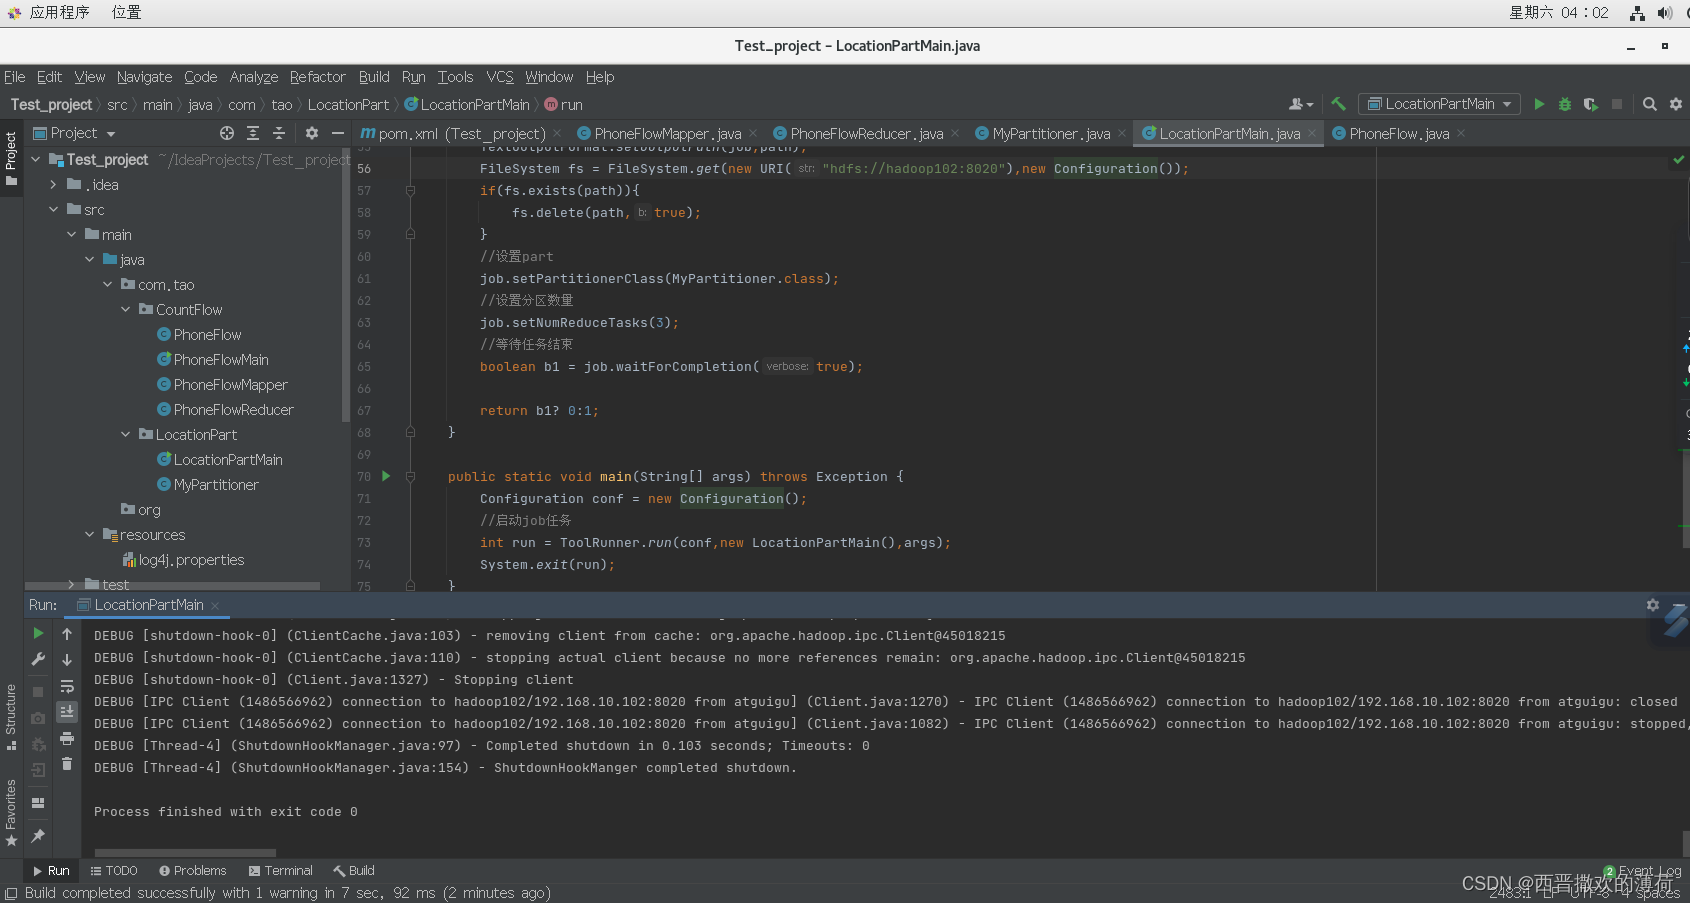Fold the if block on line 57
This screenshot has width=1690, height=903.
click(410, 190)
